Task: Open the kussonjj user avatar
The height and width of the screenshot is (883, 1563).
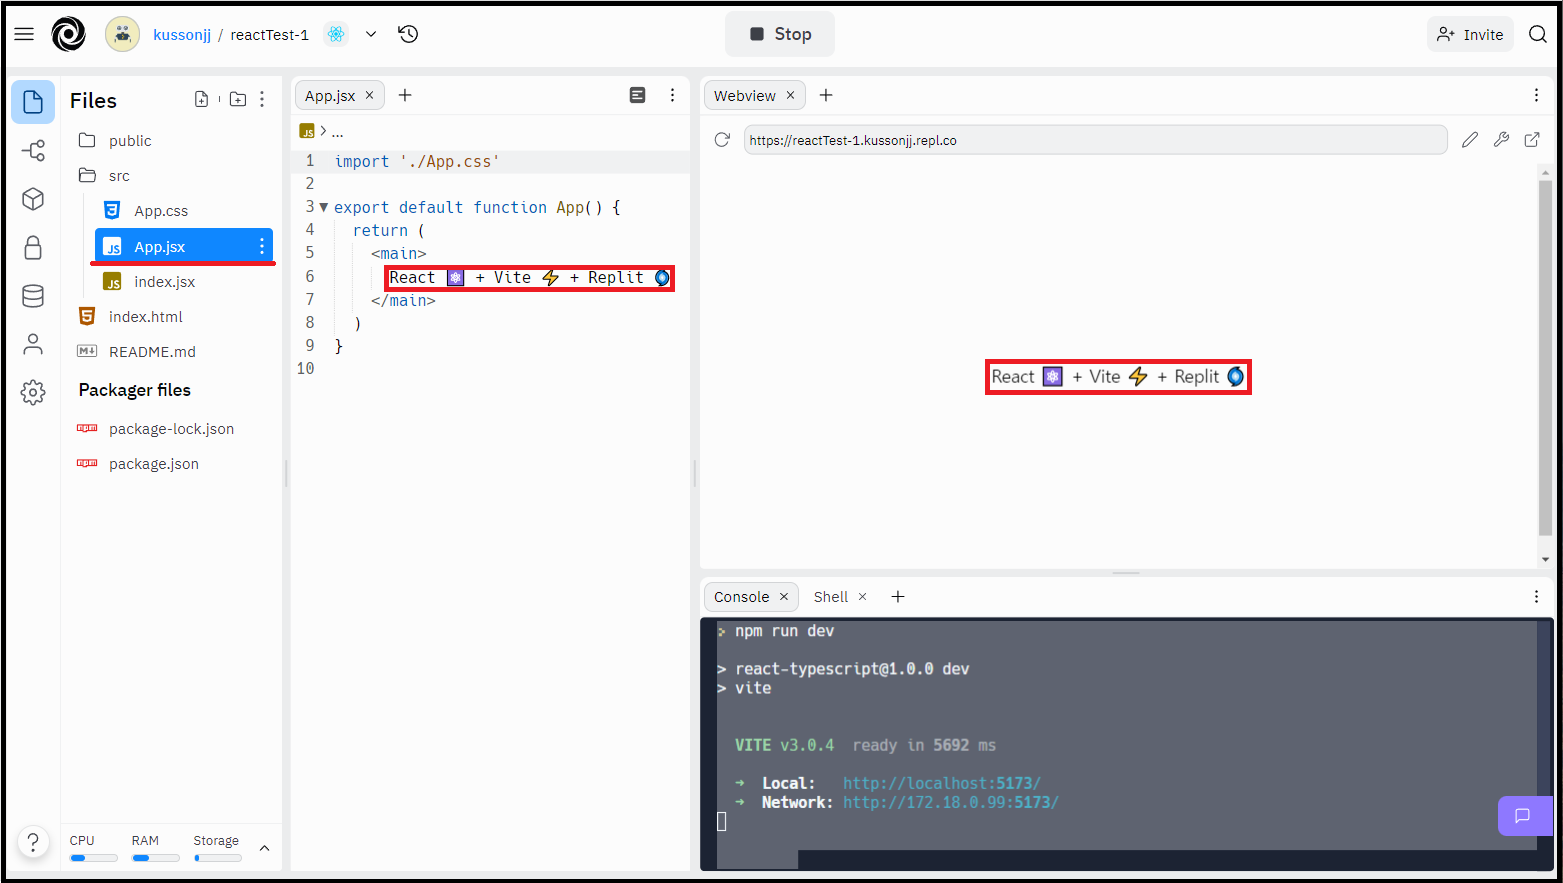Action: 123,34
